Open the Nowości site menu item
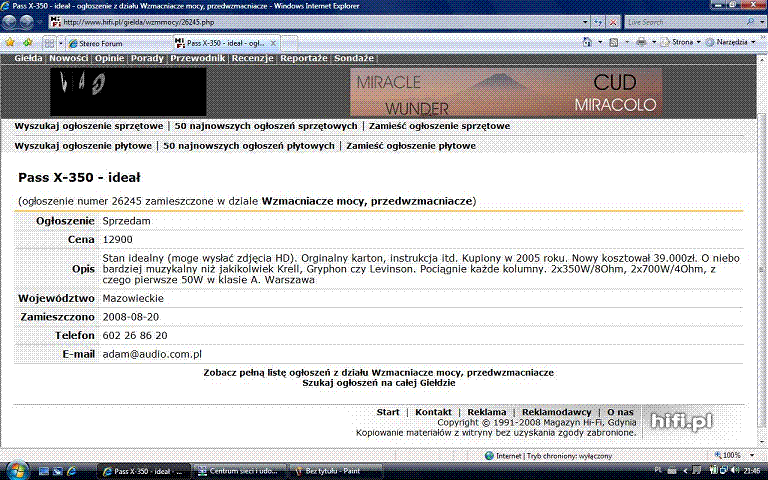The width and height of the screenshot is (768, 480). 69,58
